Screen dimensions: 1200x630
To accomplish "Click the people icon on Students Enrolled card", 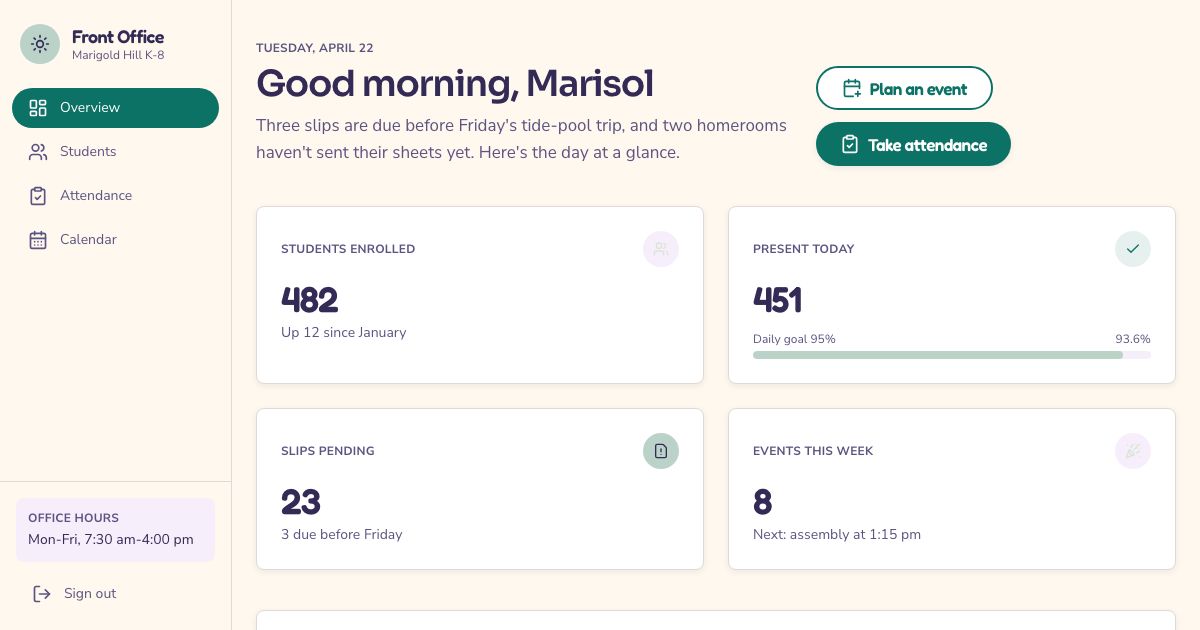I will [661, 249].
